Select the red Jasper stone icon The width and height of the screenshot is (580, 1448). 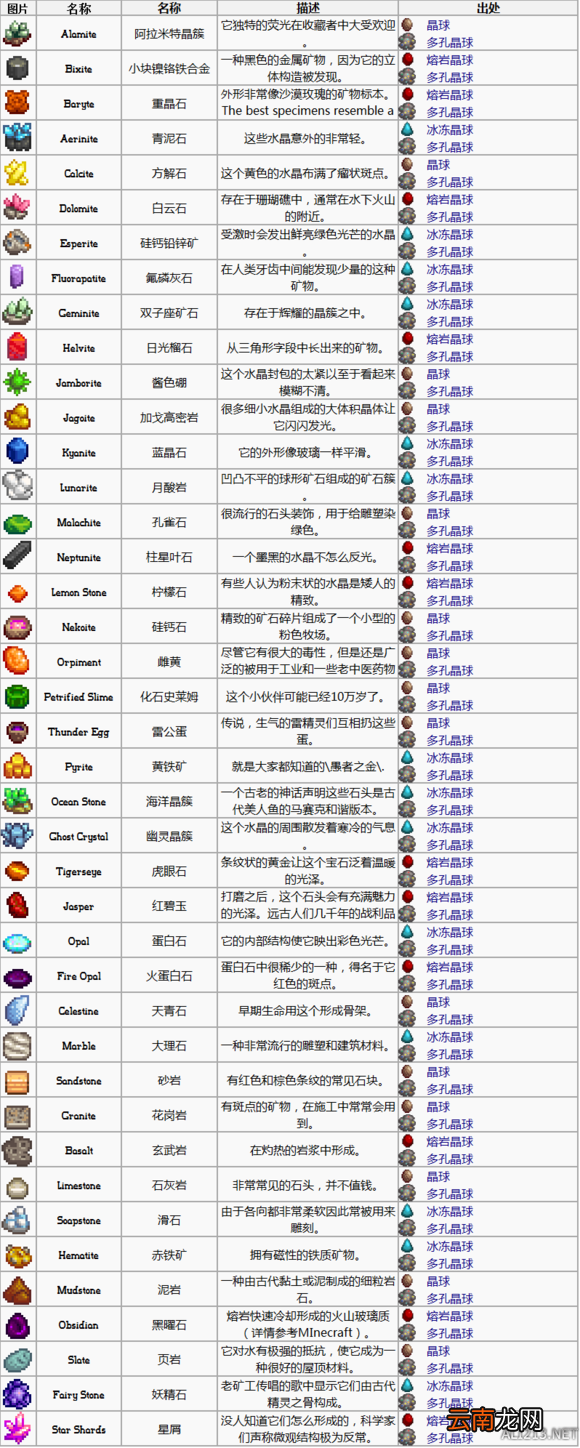point(17,906)
